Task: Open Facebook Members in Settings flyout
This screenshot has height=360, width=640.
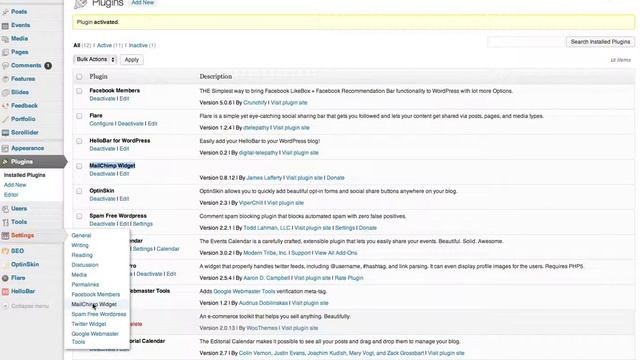Action: point(96,294)
